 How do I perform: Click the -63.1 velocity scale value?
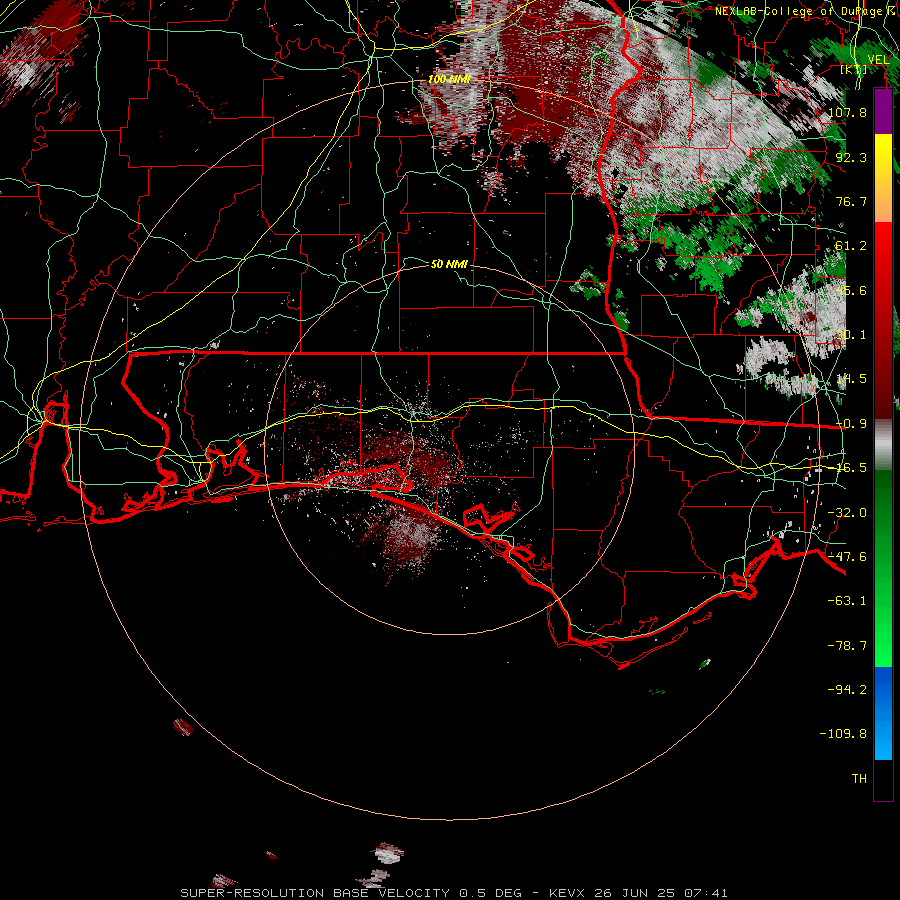847,601
